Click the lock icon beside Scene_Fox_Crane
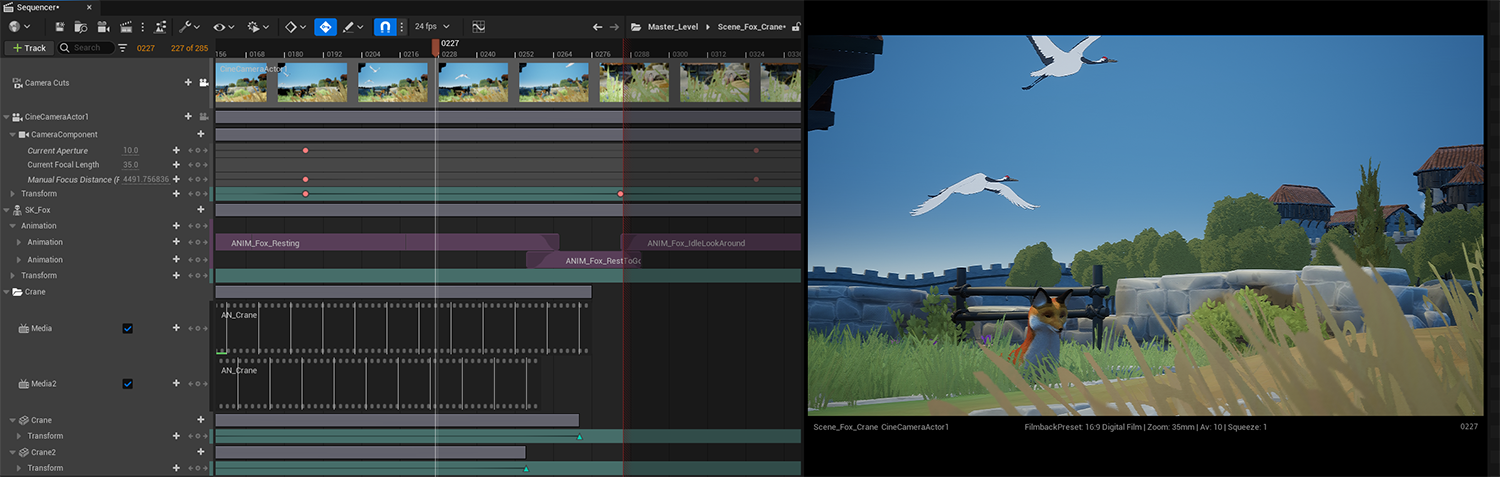This screenshot has width=1500, height=477. pyautogui.click(x=795, y=27)
